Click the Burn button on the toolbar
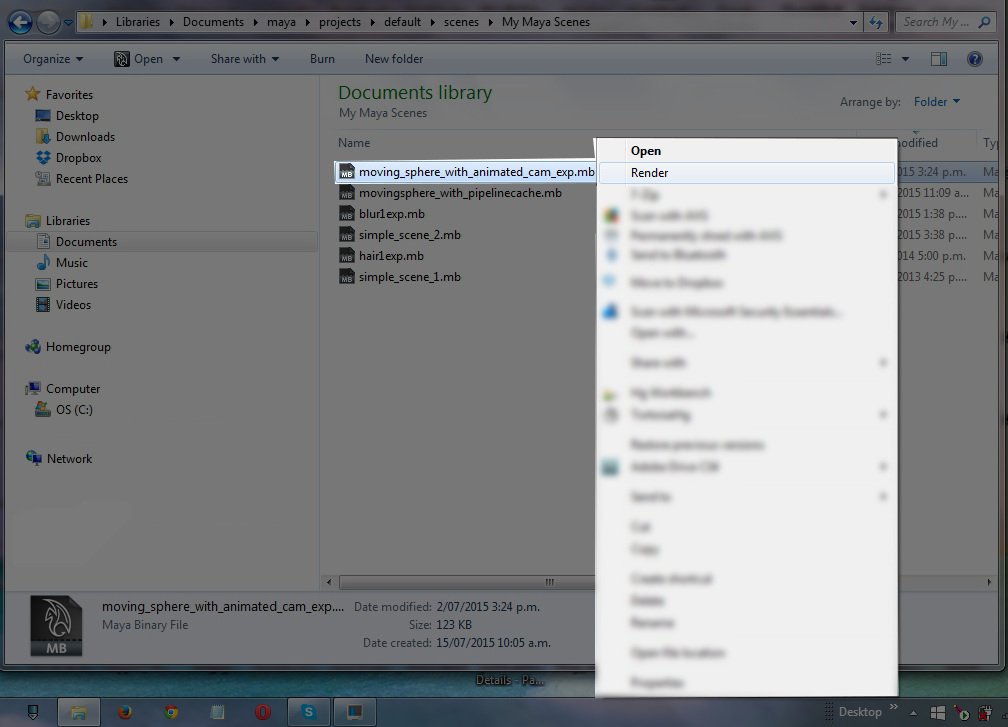 tap(321, 59)
